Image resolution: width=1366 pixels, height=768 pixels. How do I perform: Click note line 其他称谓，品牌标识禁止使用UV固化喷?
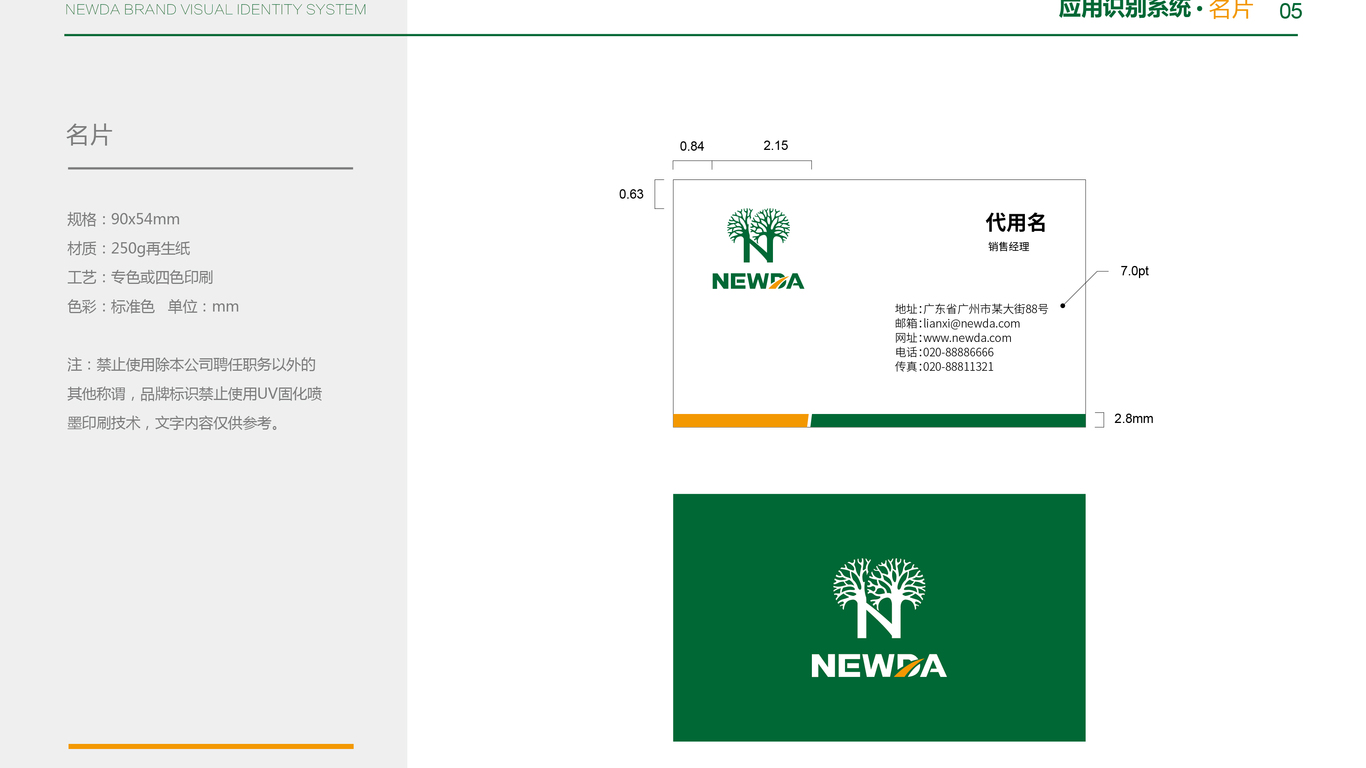point(195,394)
